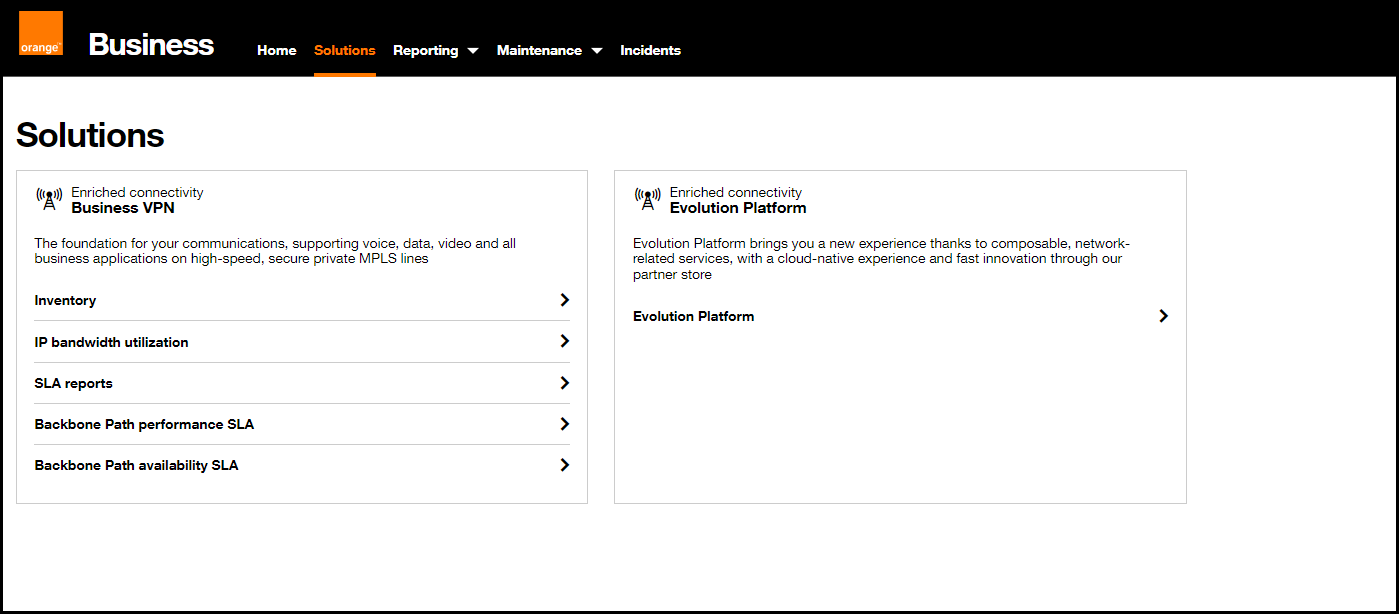Open the Maintenance menu label
1399x614 pixels.
(539, 50)
